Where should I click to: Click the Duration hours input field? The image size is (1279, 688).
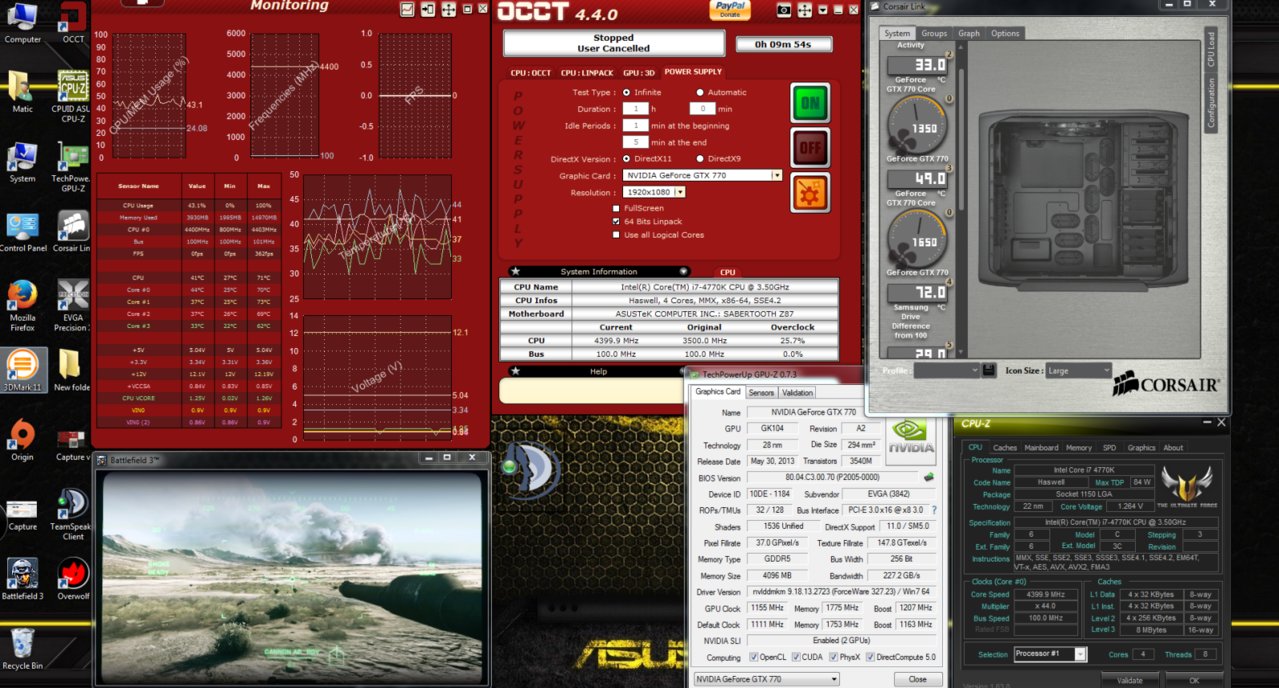(x=635, y=108)
